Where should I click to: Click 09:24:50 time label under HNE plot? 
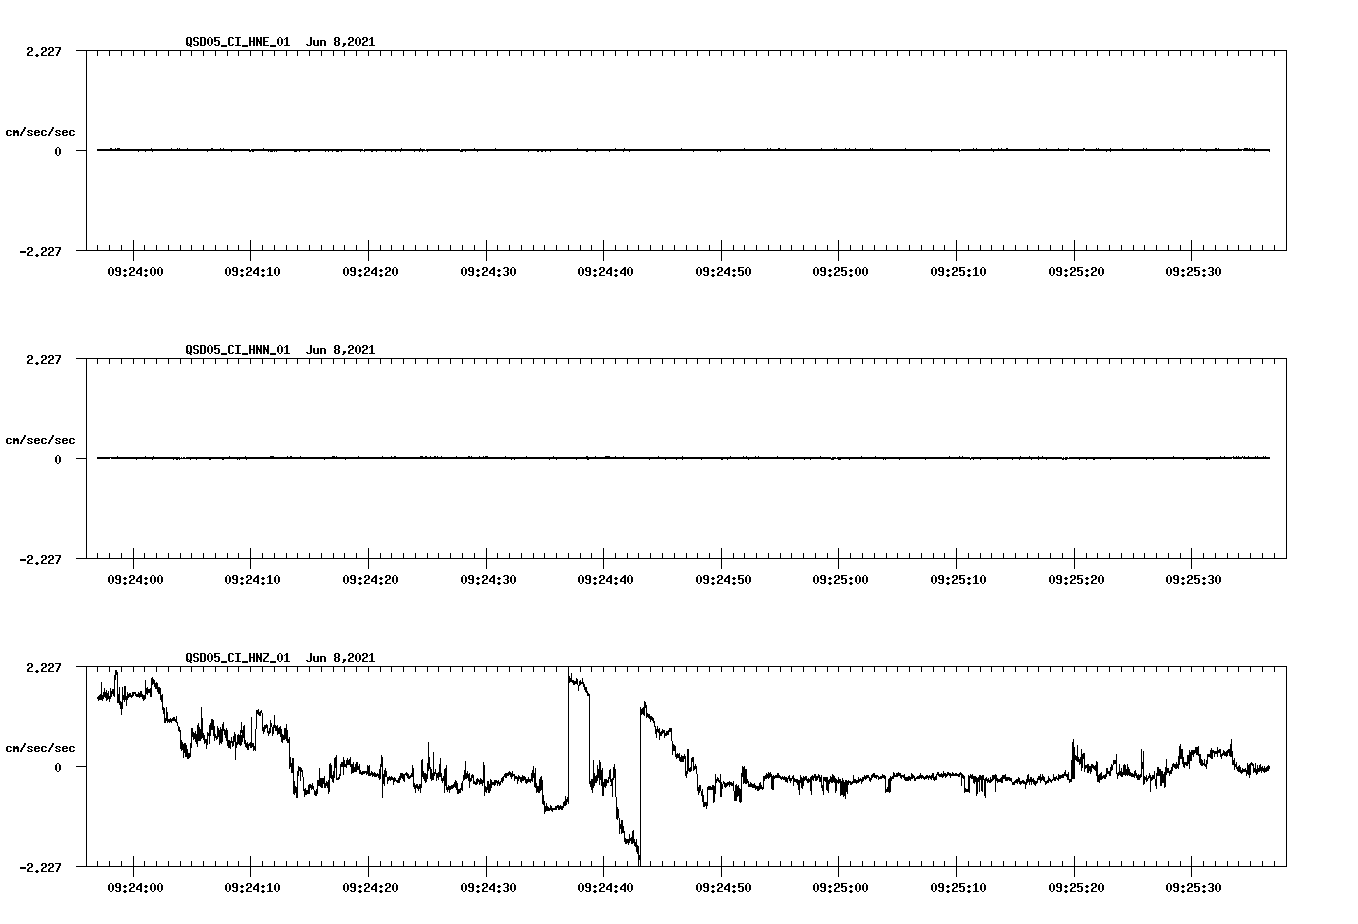click(x=723, y=271)
